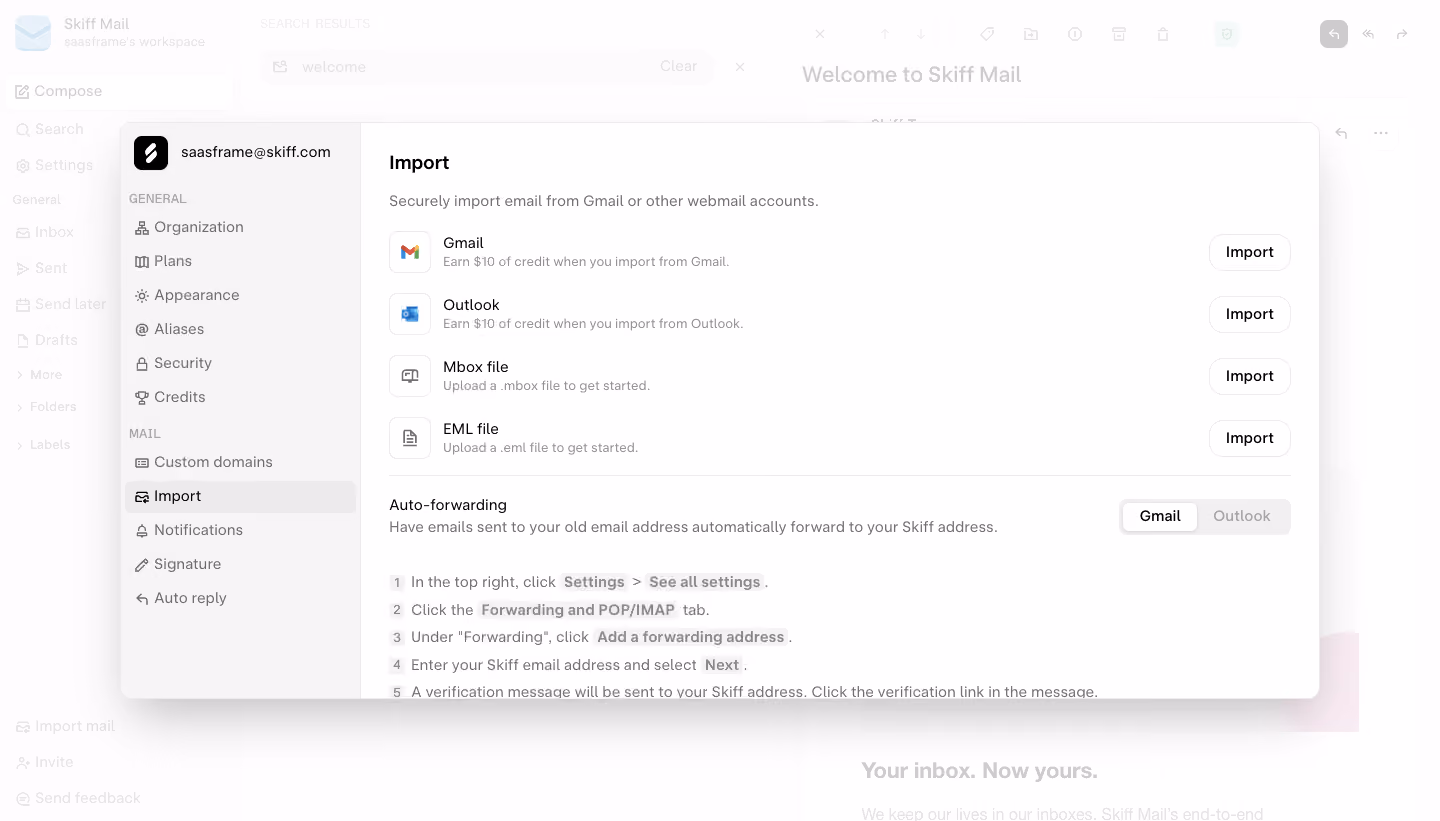This screenshot has height=821, width=1440.
Task: Click the Skiff logo beside saasframe@skiff.com
Action: (151, 152)
